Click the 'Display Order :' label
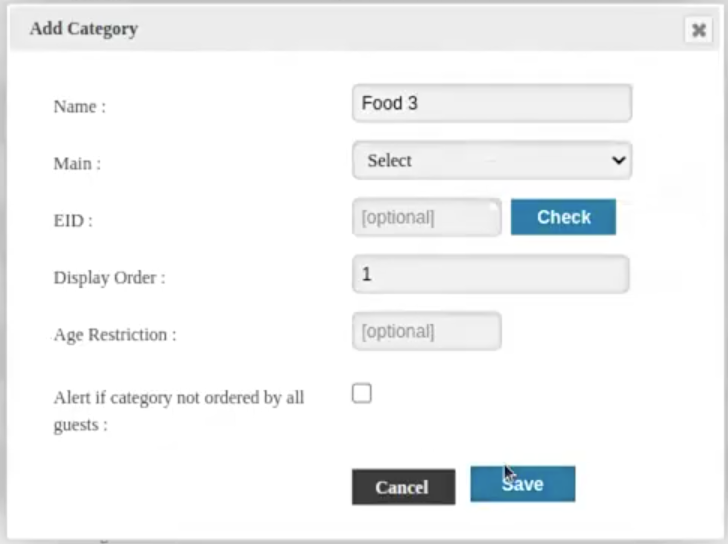 (110, 277)
